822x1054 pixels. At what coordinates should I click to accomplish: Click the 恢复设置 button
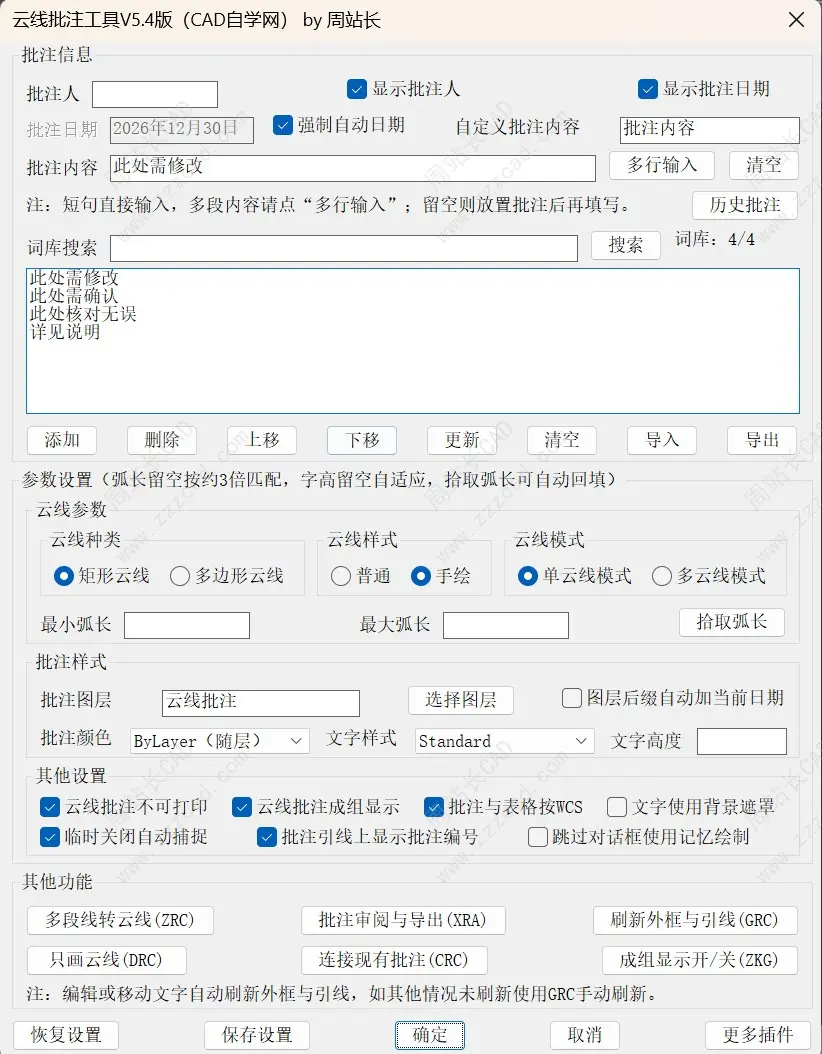[66, 1035]
